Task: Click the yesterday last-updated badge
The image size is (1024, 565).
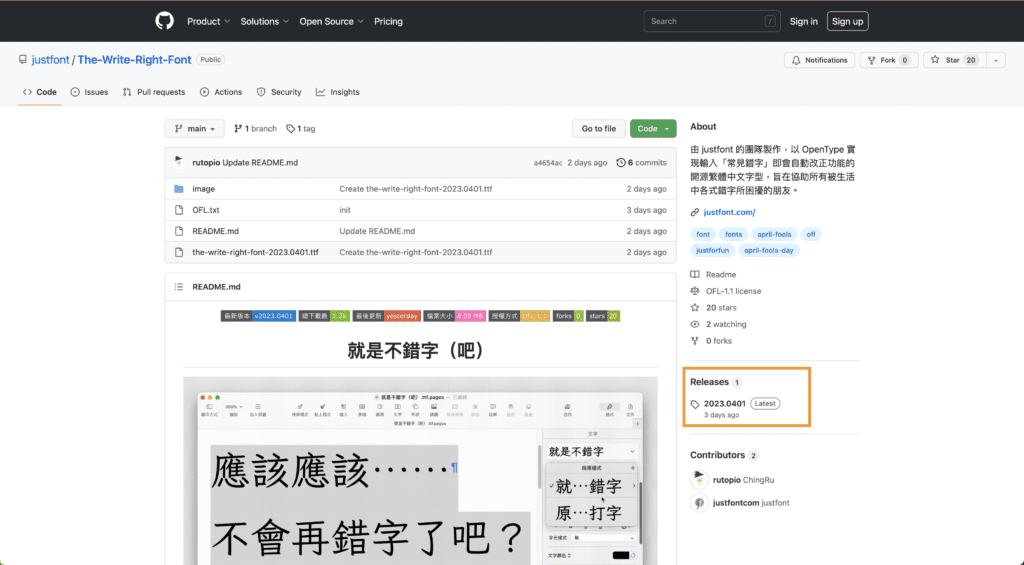Action: (387, 315)
